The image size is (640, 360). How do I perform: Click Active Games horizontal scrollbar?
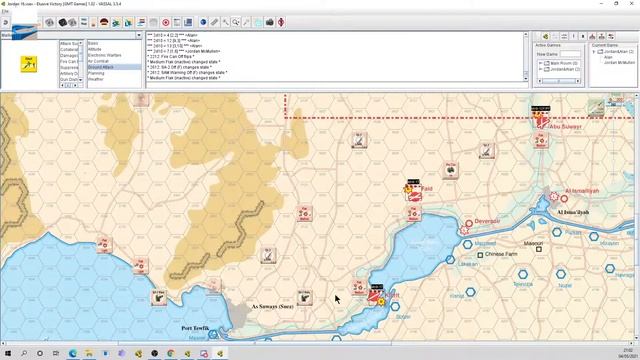pos(558,81)
